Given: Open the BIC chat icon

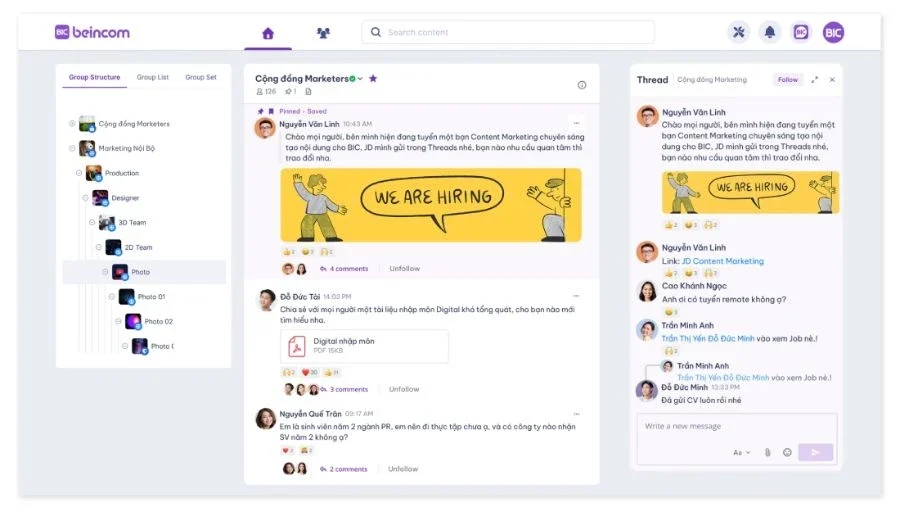Looking at the screenshot, I should click(801, 32).
